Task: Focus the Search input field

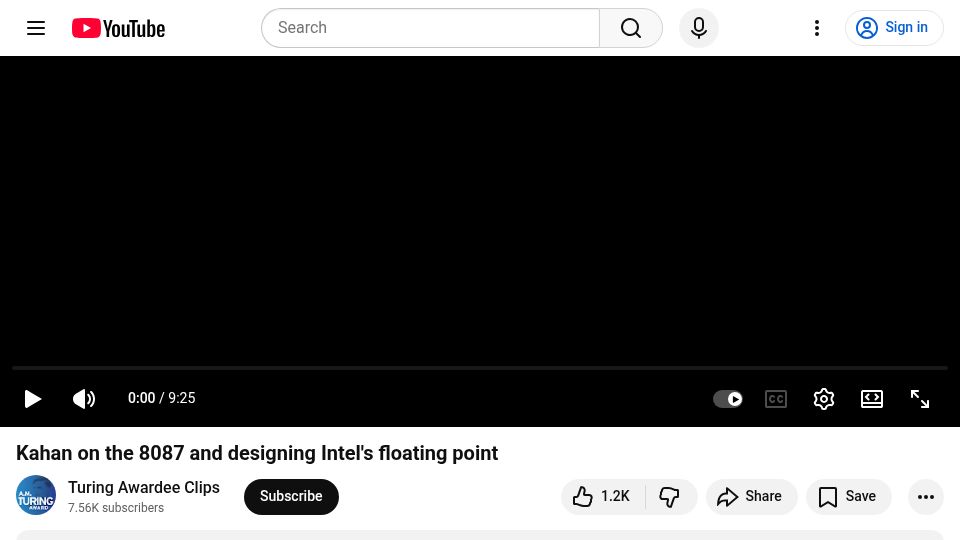Action: tap(430, 28)
